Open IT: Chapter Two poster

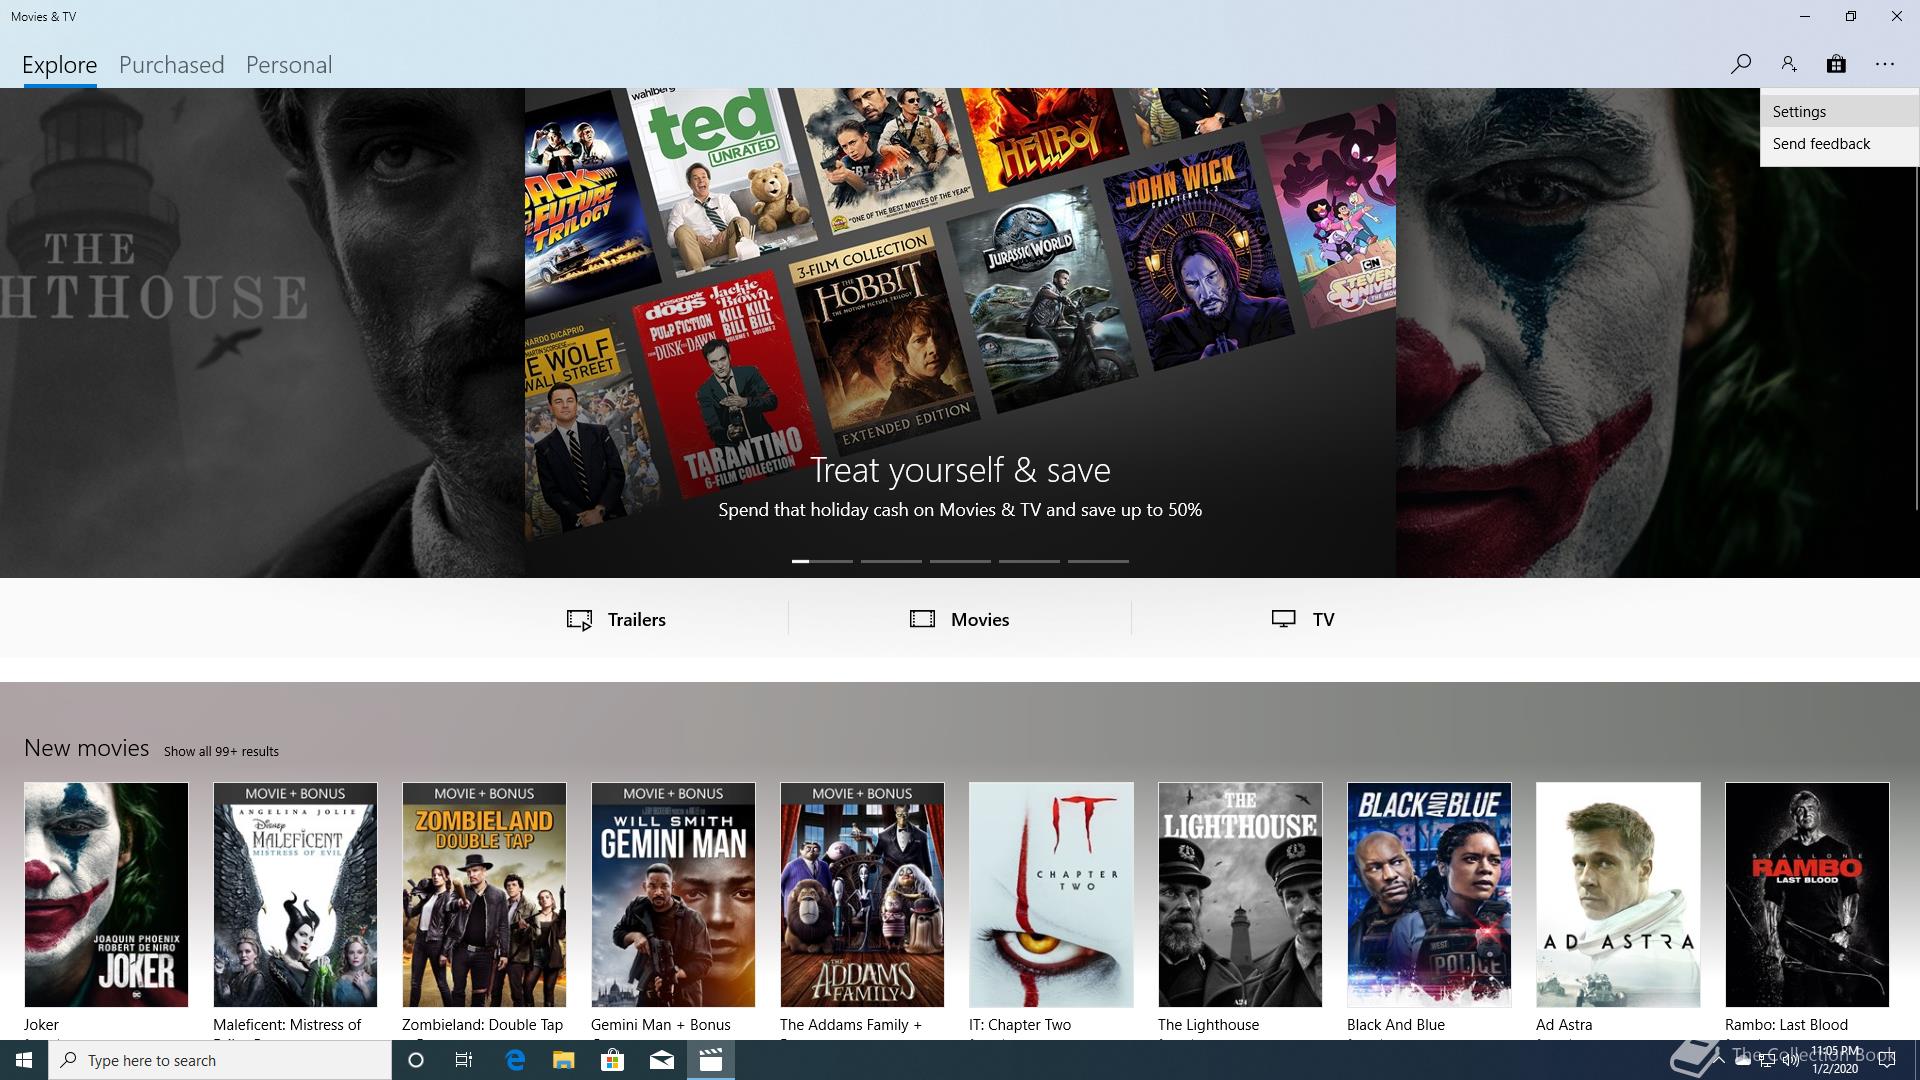1051,895
